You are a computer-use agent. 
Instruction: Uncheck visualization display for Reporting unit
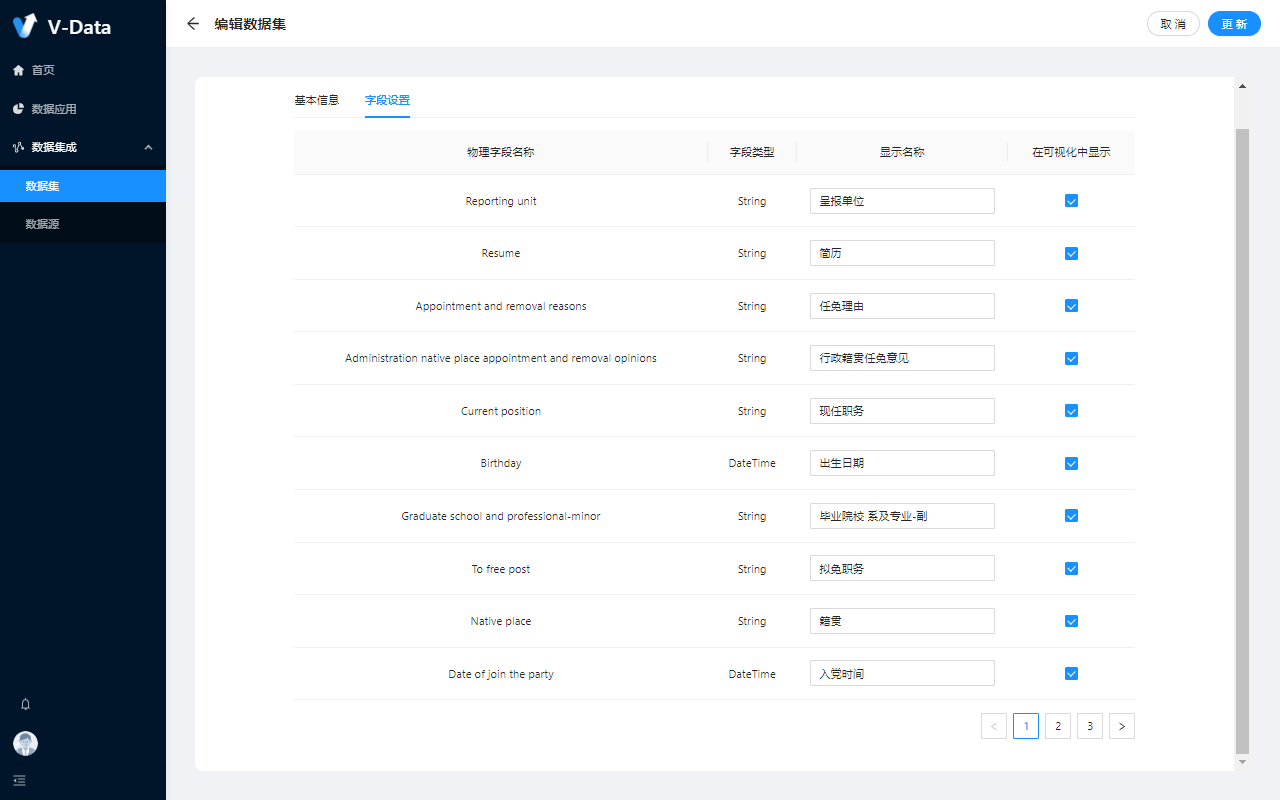pos(1071,201)
